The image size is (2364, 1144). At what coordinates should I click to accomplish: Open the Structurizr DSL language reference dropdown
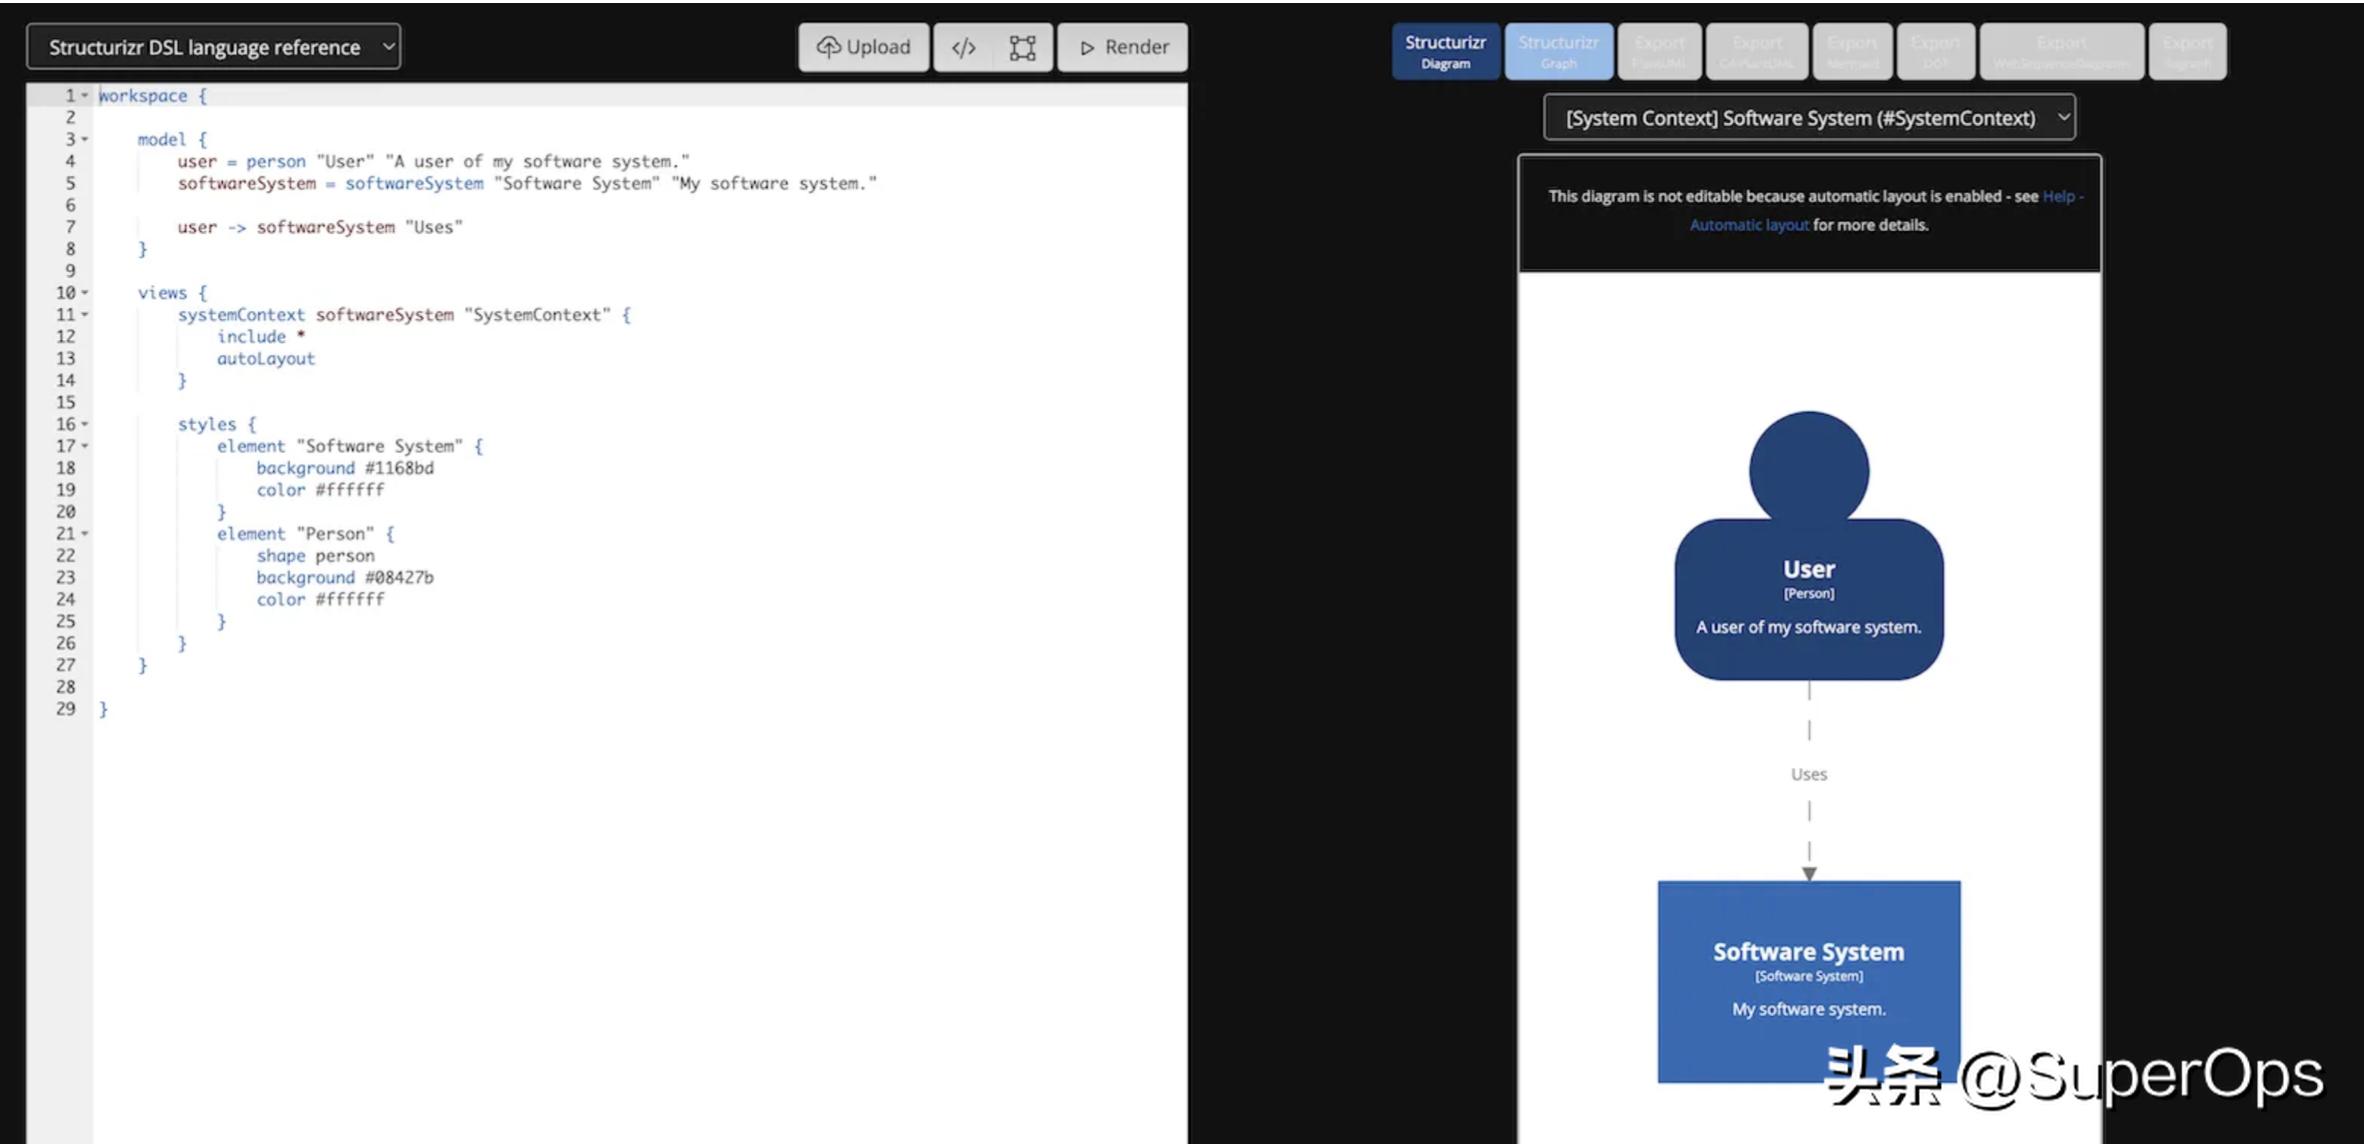tap(213, 47)
